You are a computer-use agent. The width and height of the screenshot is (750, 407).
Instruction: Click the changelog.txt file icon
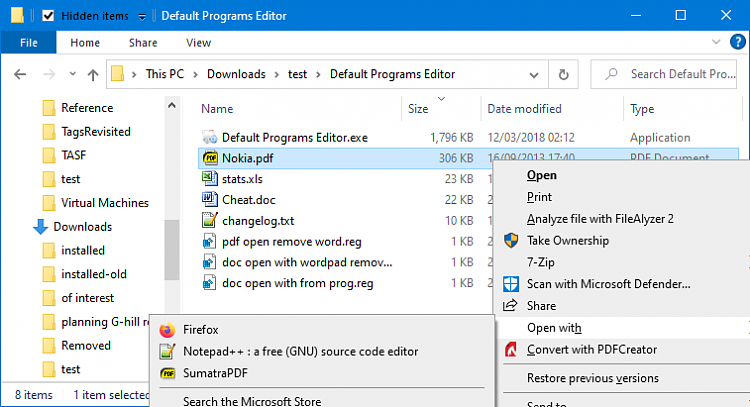(x=209, y=220)
